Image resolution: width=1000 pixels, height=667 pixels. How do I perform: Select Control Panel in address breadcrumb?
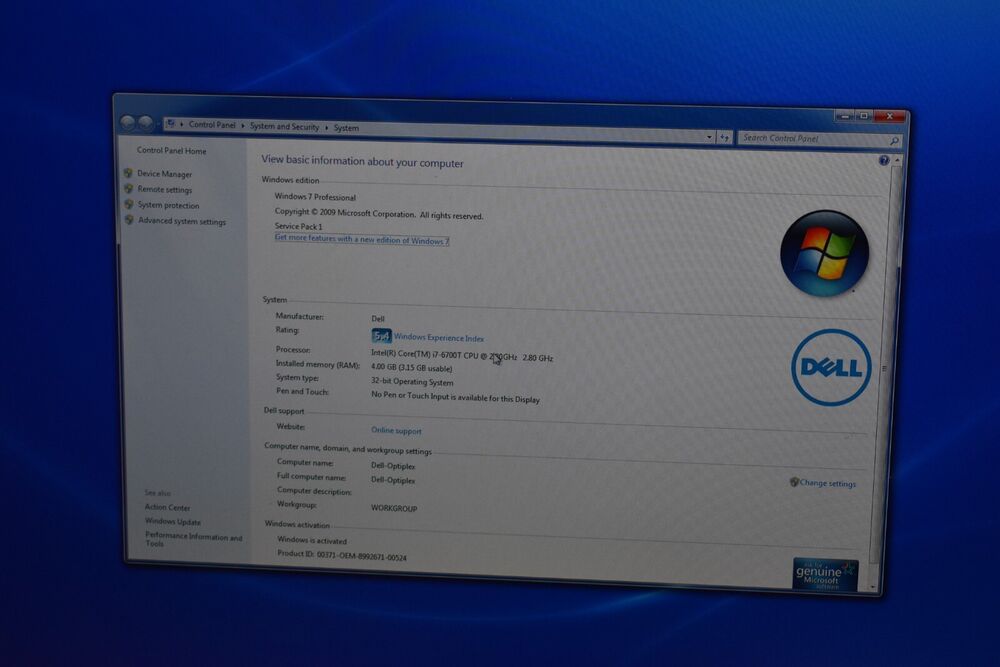pos(212,125)
